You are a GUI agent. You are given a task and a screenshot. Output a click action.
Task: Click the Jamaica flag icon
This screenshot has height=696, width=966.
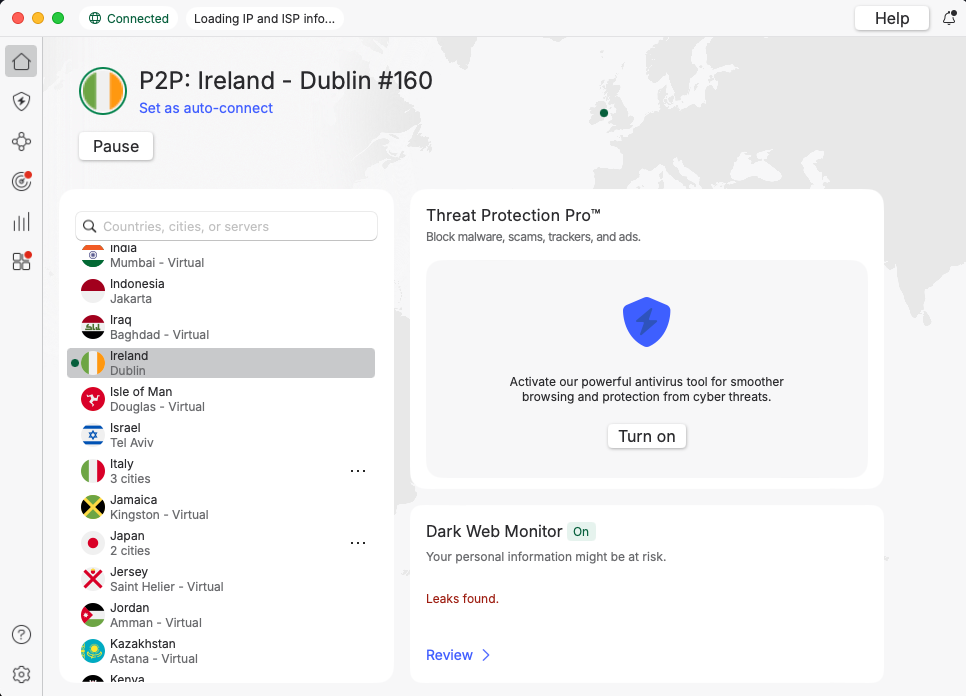point(93,507)
